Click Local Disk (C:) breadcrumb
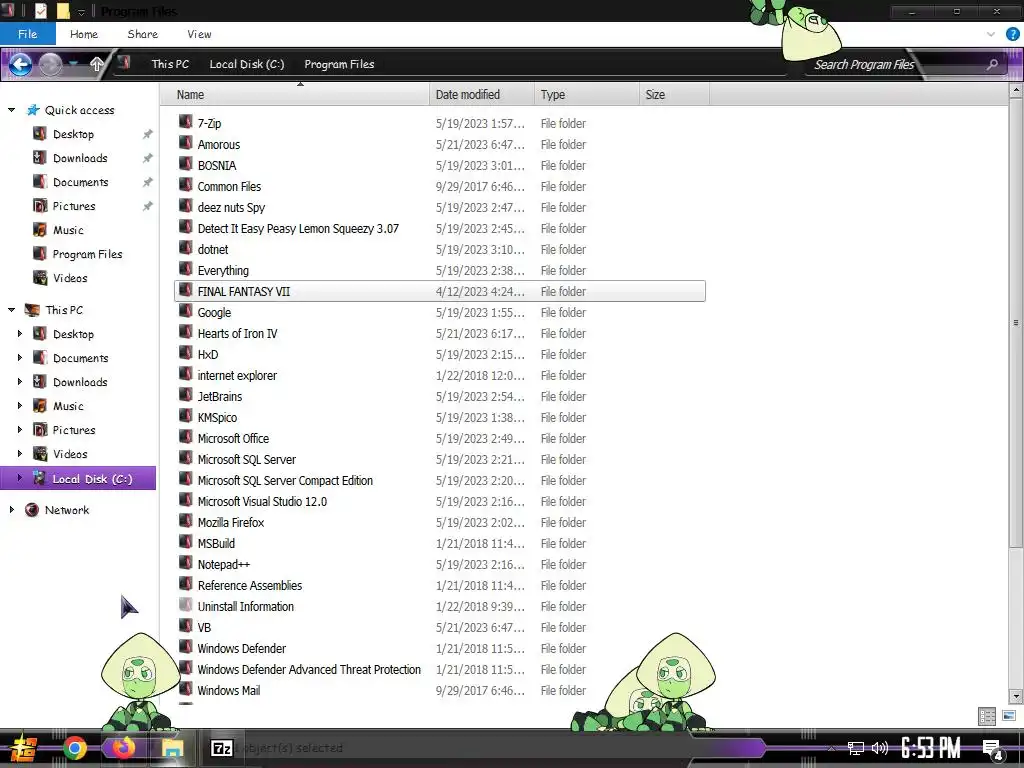The width and height of the screenshot is (1024, 768). [246, 64]
